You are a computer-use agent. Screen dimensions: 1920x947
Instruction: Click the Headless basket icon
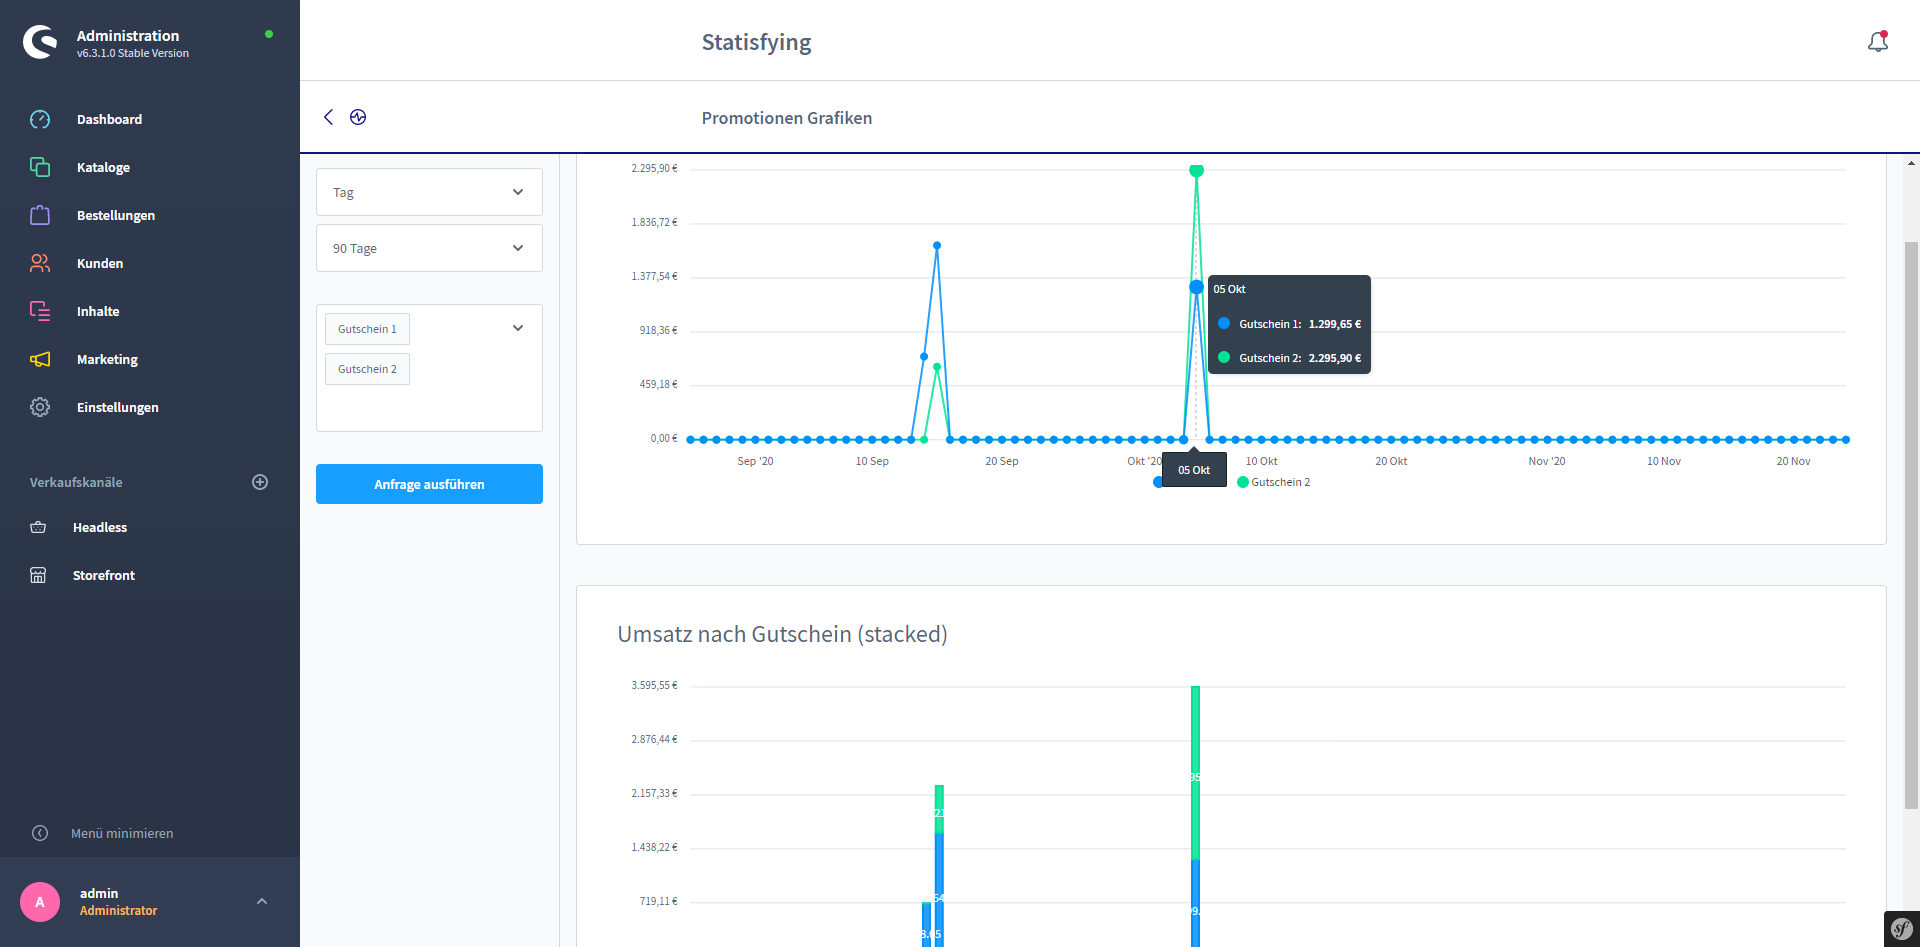point(38,527)
